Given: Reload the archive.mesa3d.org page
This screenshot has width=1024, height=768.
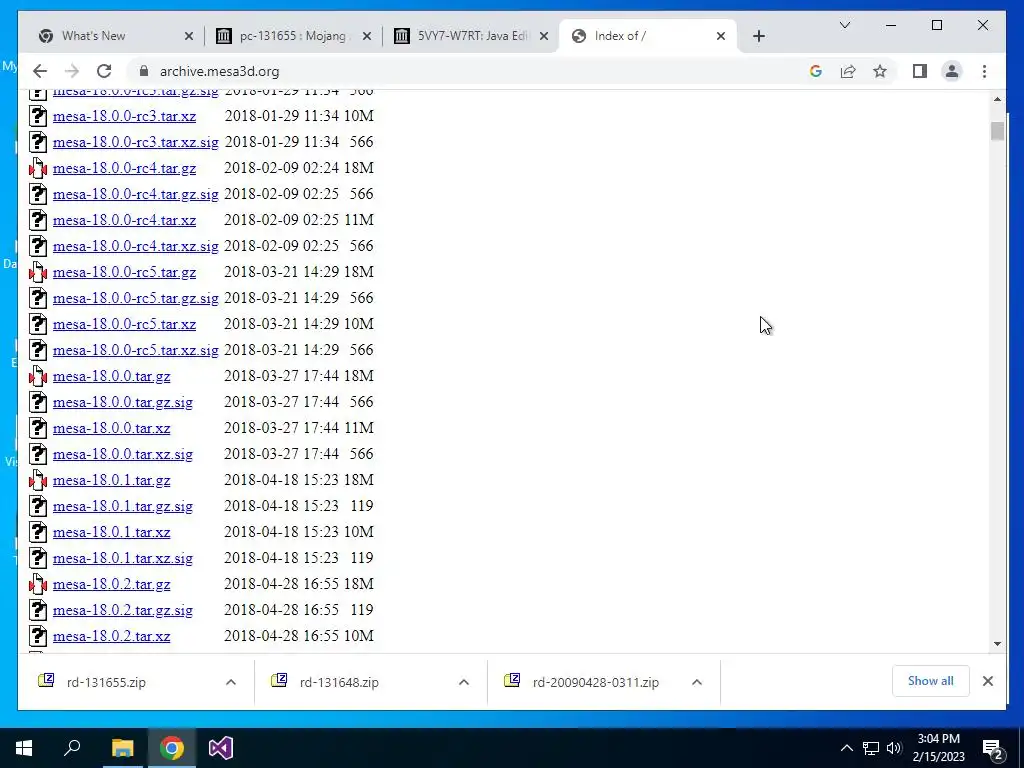Looking at the screenshot, I should pos(104,71).
